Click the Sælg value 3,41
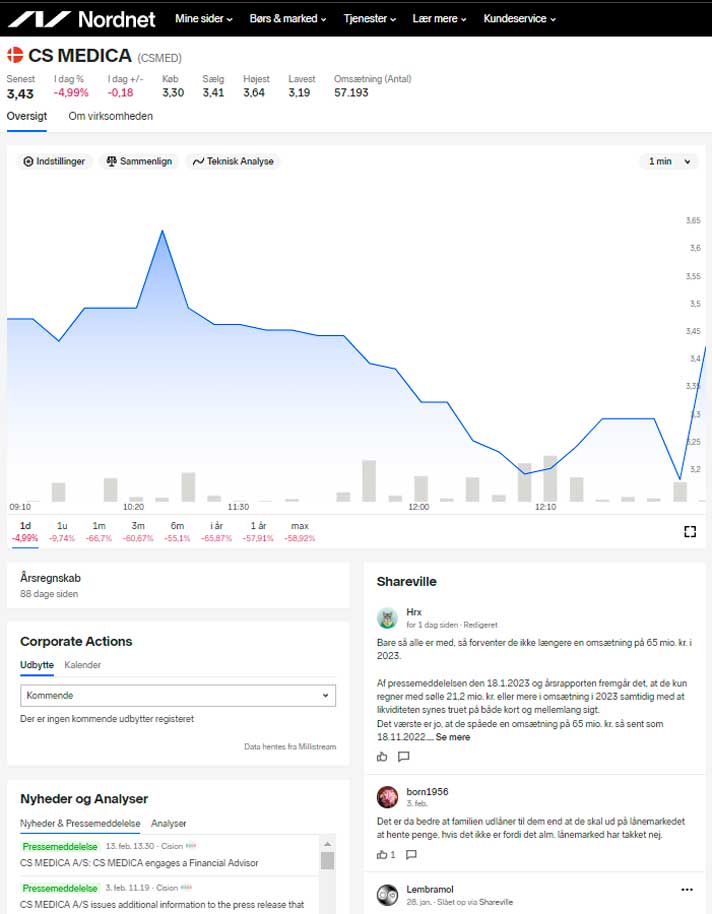Viewport: 712px width, 914px height. click(x=213, y=93)
